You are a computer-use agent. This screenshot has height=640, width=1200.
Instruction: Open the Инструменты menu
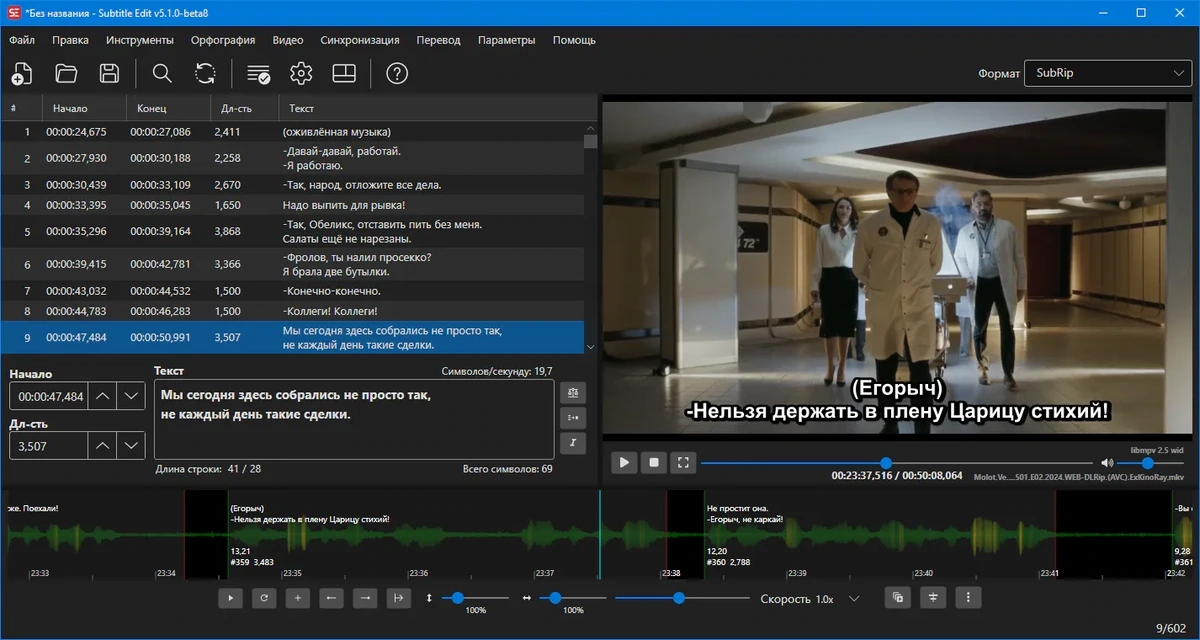pyautogui.click(x=140, y=40)
